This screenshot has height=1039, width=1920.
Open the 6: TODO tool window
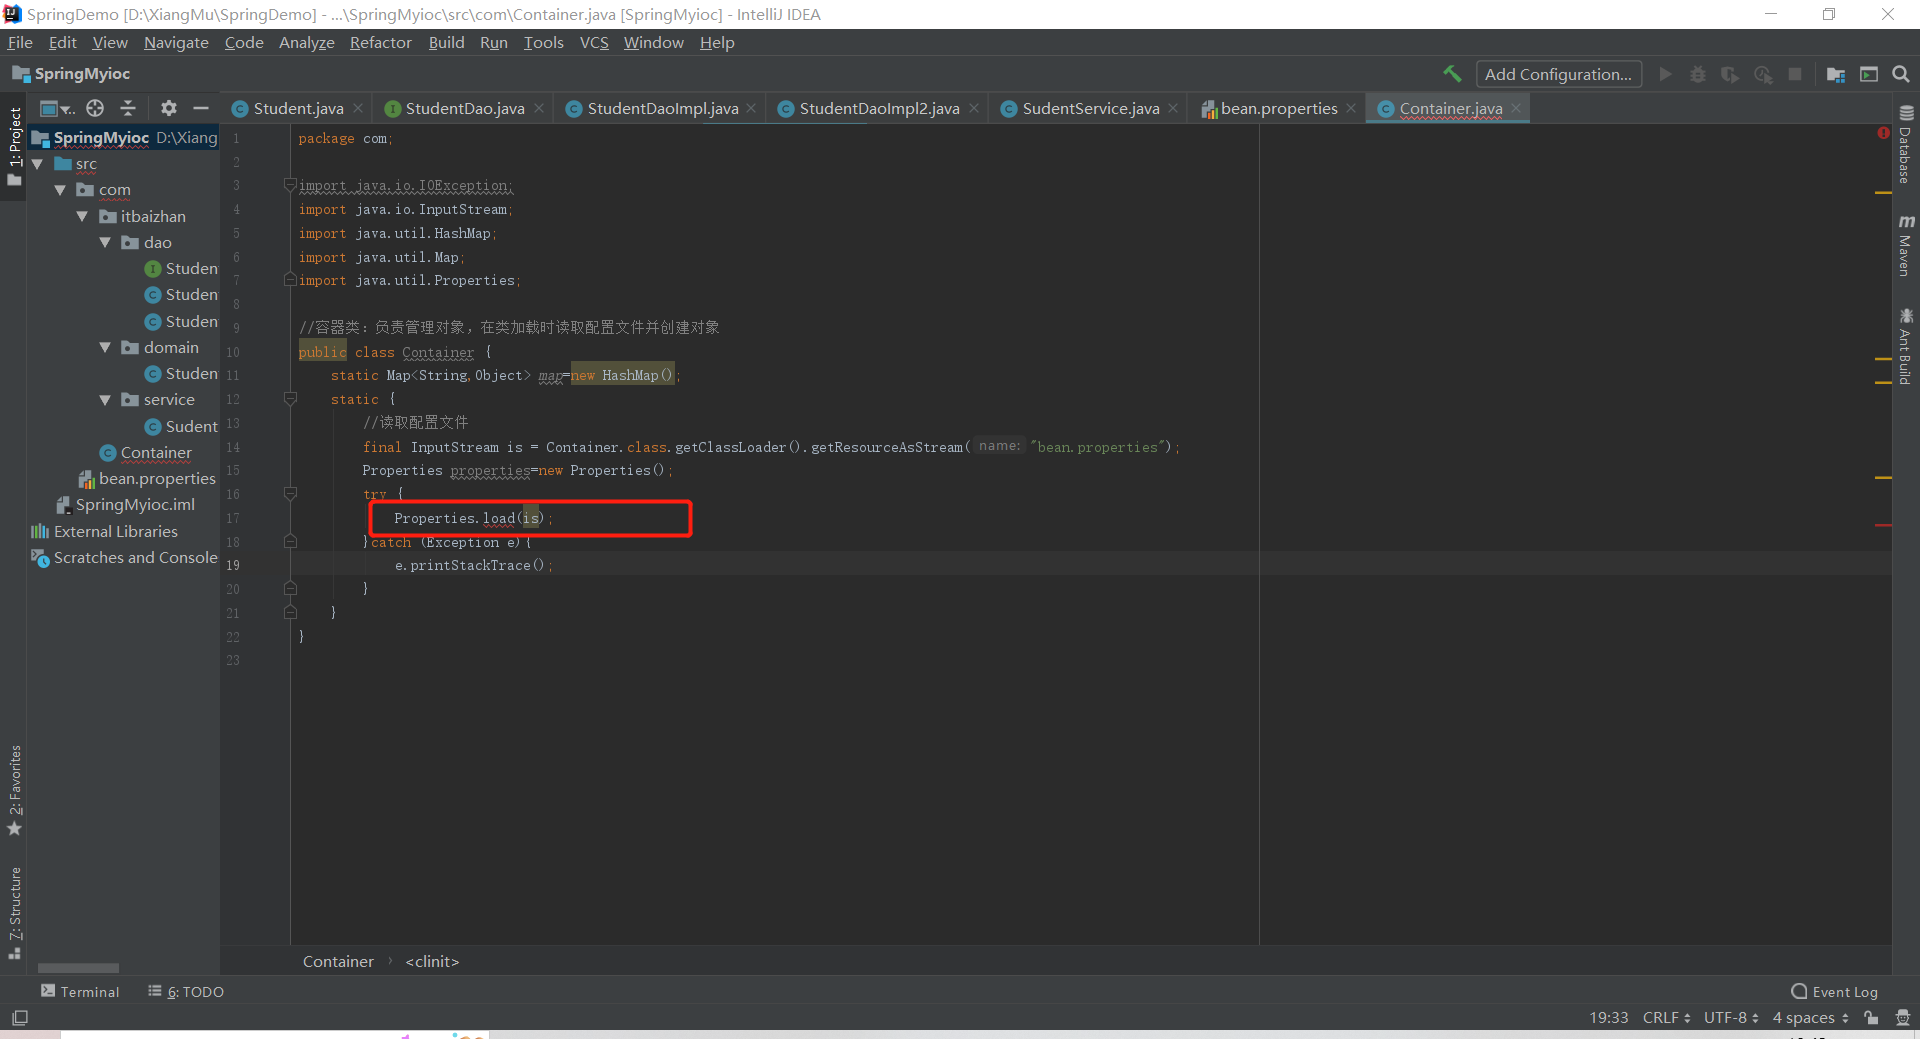186,991
